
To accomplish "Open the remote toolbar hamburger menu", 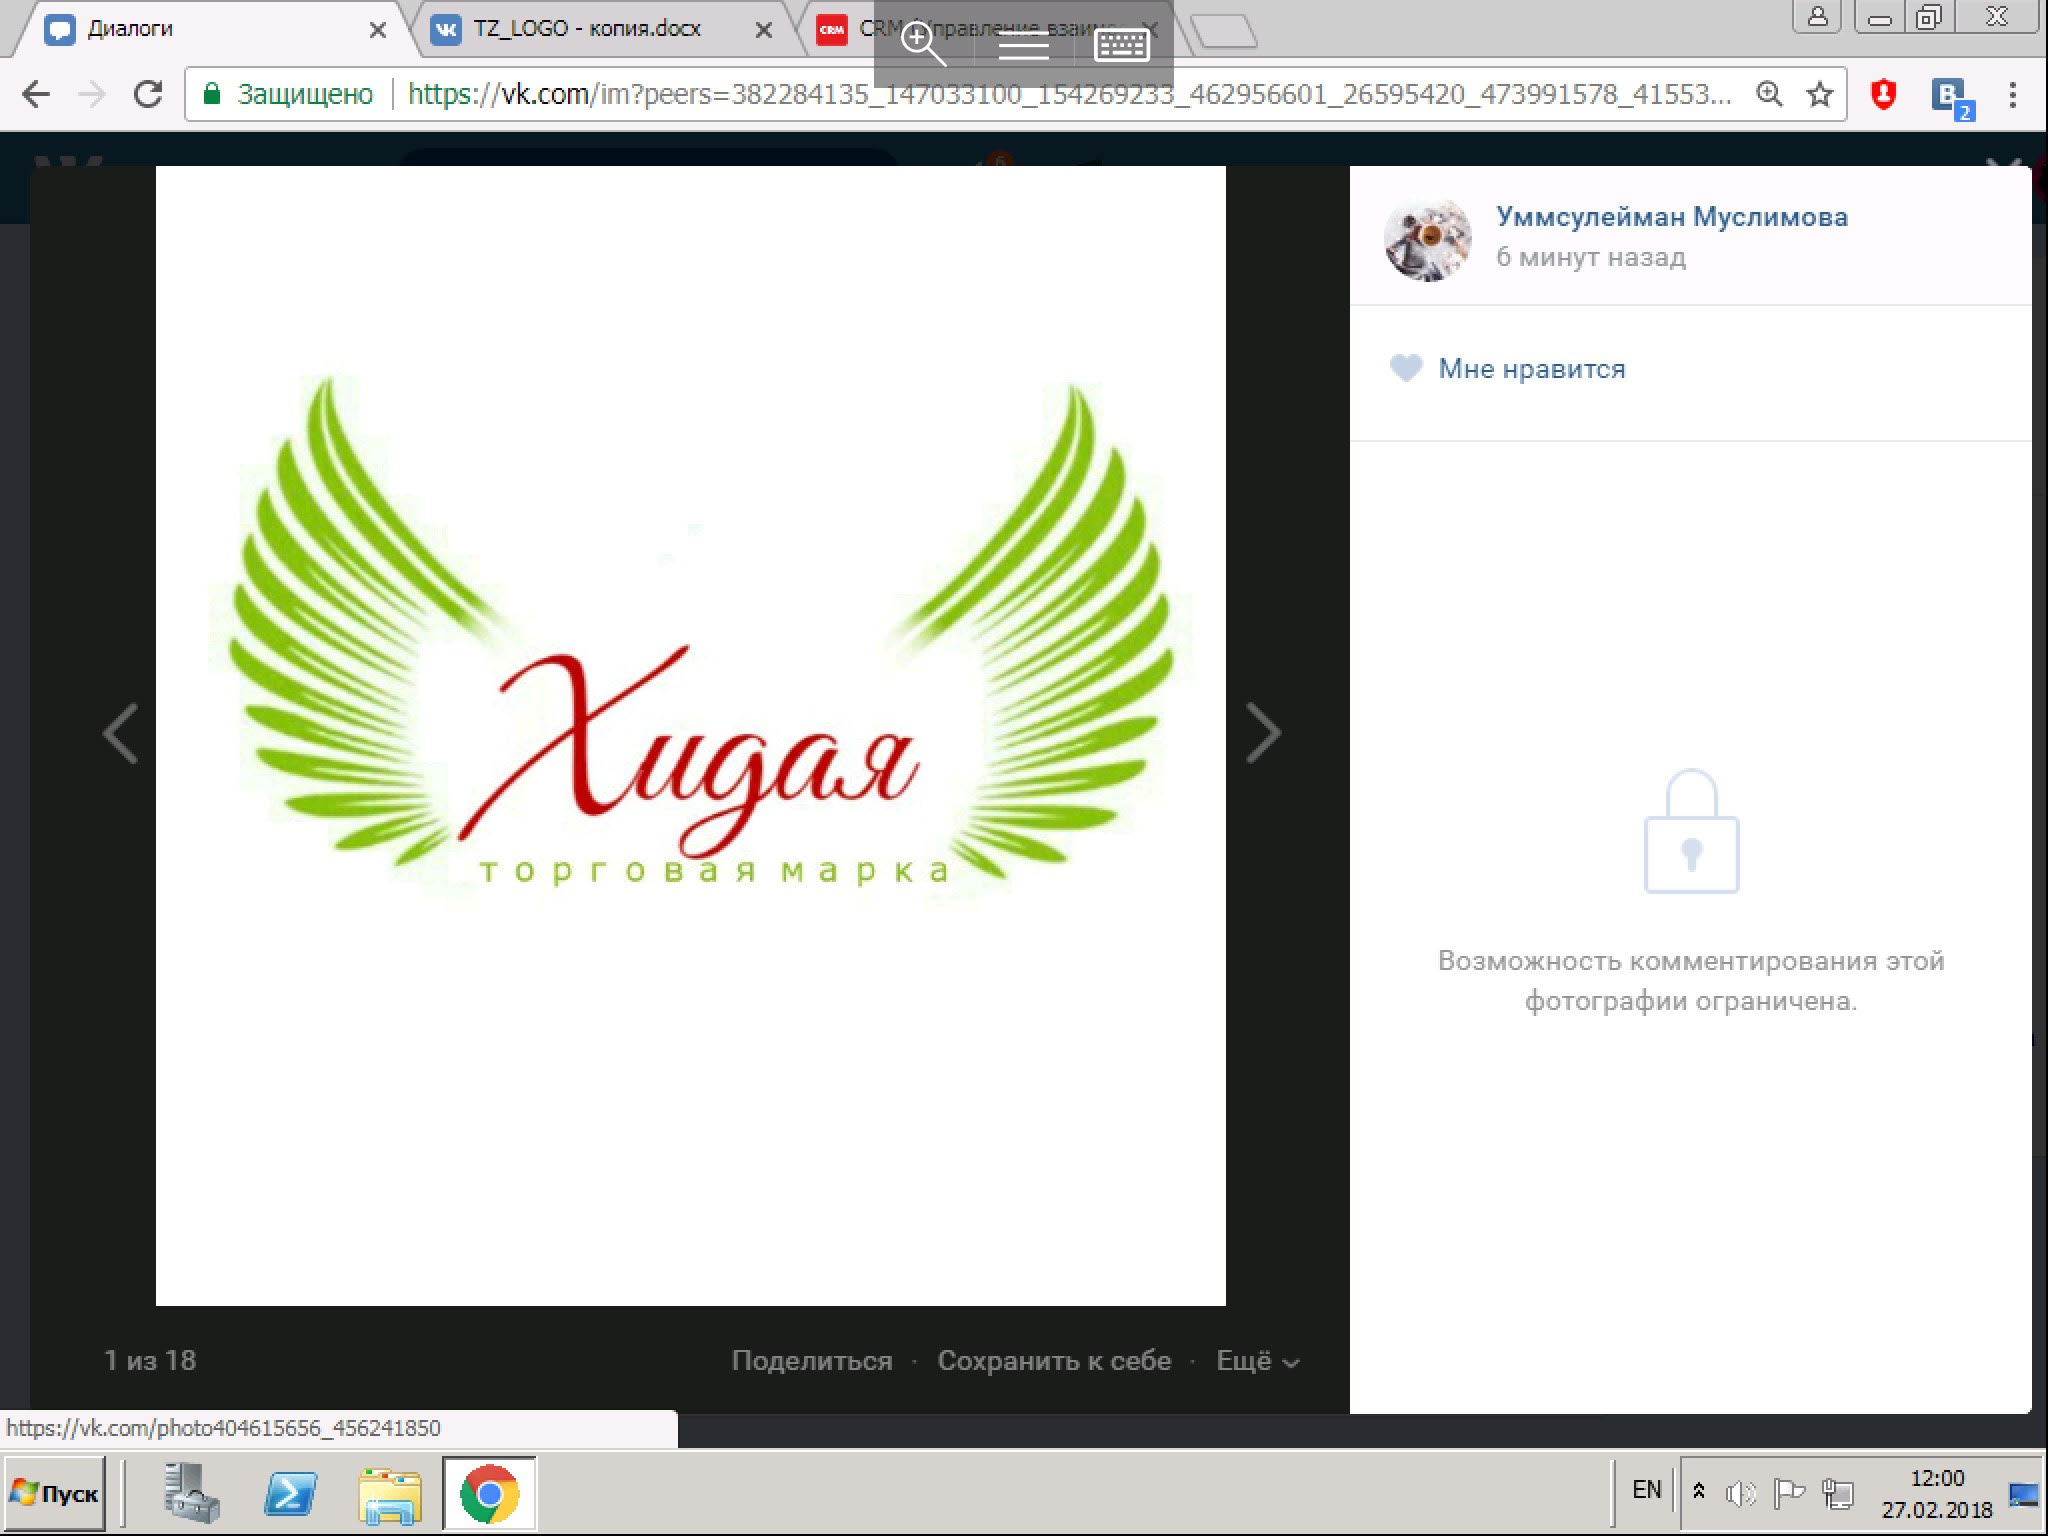I will point(1023,45).
